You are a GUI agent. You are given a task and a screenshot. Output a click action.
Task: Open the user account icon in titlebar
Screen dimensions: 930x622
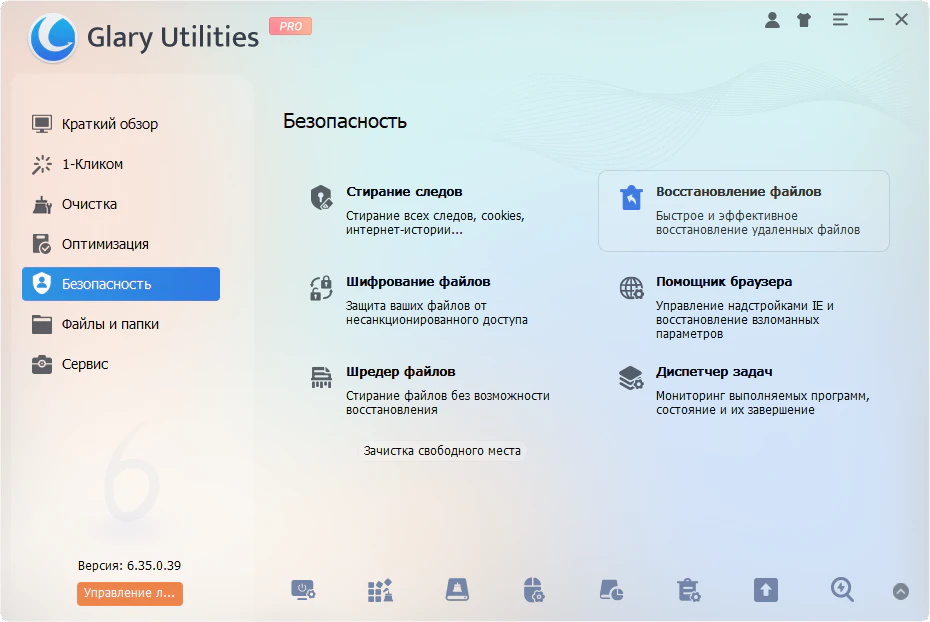[772, 18]
